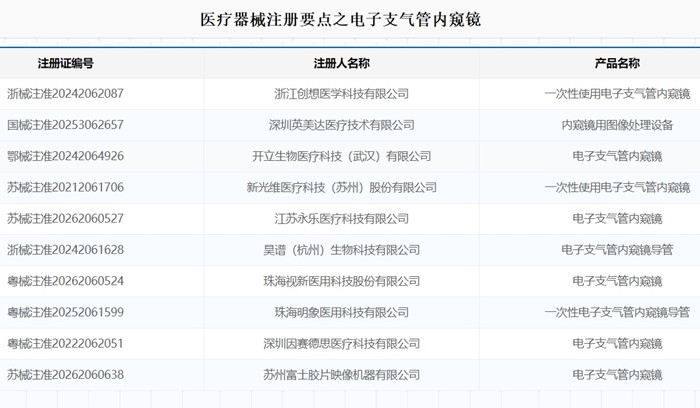Click product 电子支气管内窥镜导管 in 昊谱 row

pos(617,250)
